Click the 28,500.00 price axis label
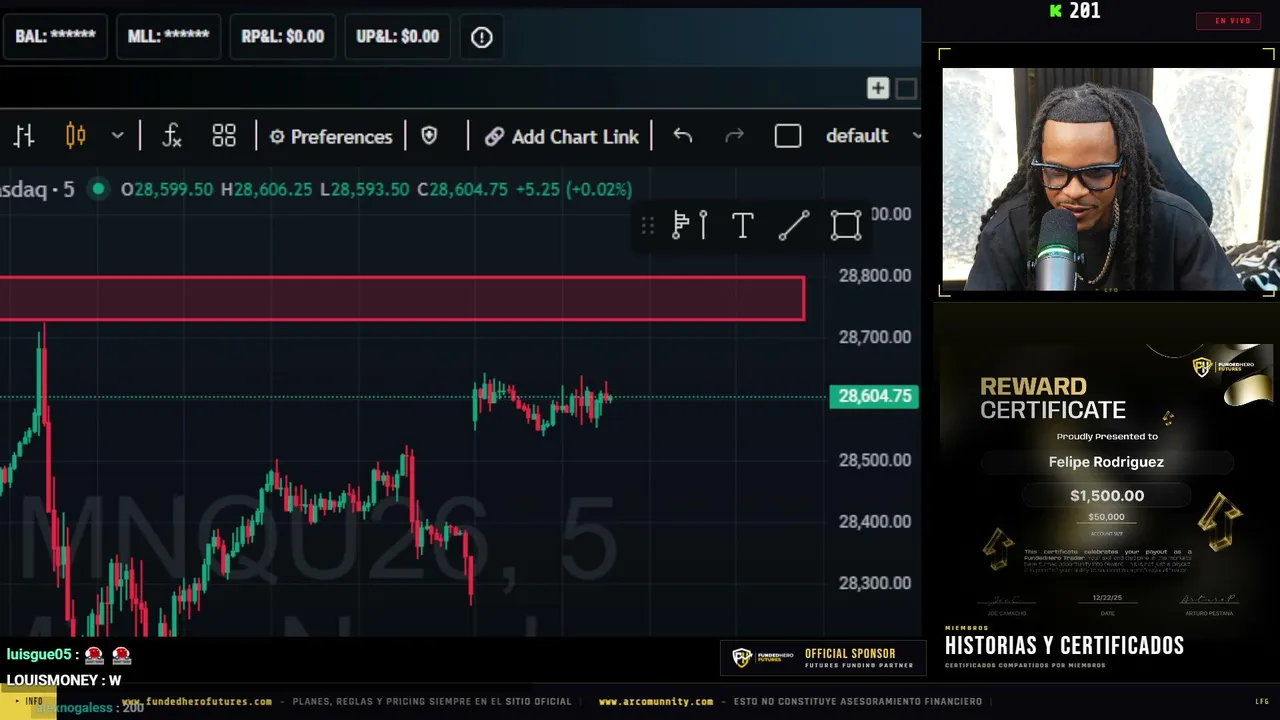 point(875,460)
